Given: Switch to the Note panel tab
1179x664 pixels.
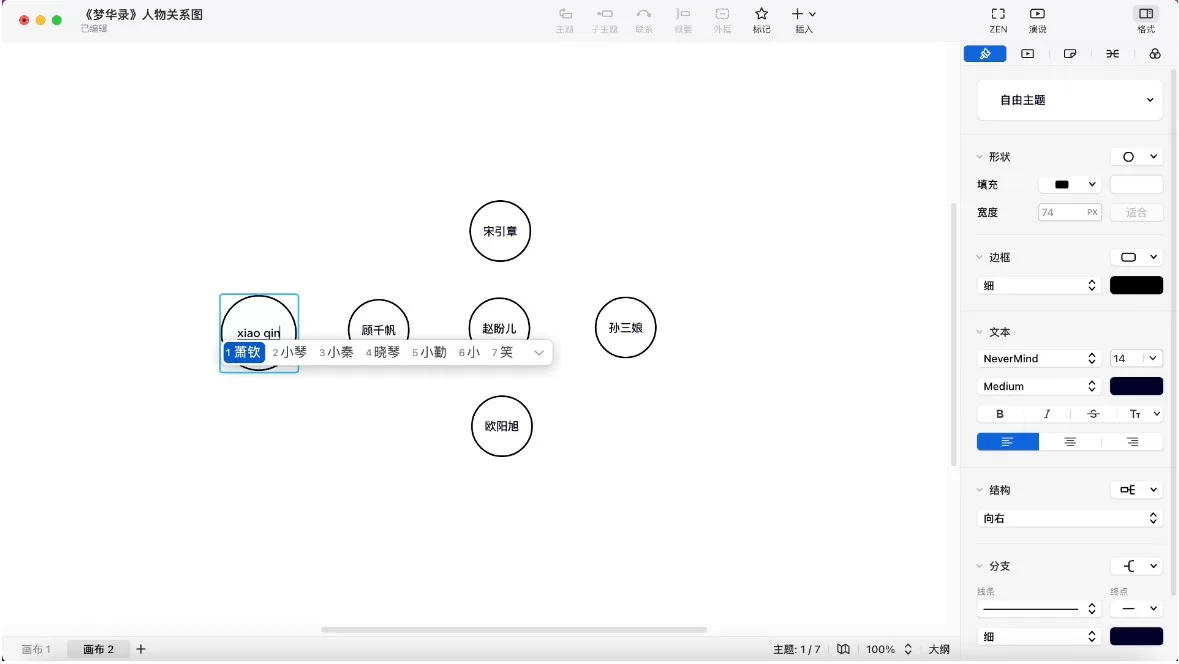Looking at the screenshot, I should coord(1070,53).
